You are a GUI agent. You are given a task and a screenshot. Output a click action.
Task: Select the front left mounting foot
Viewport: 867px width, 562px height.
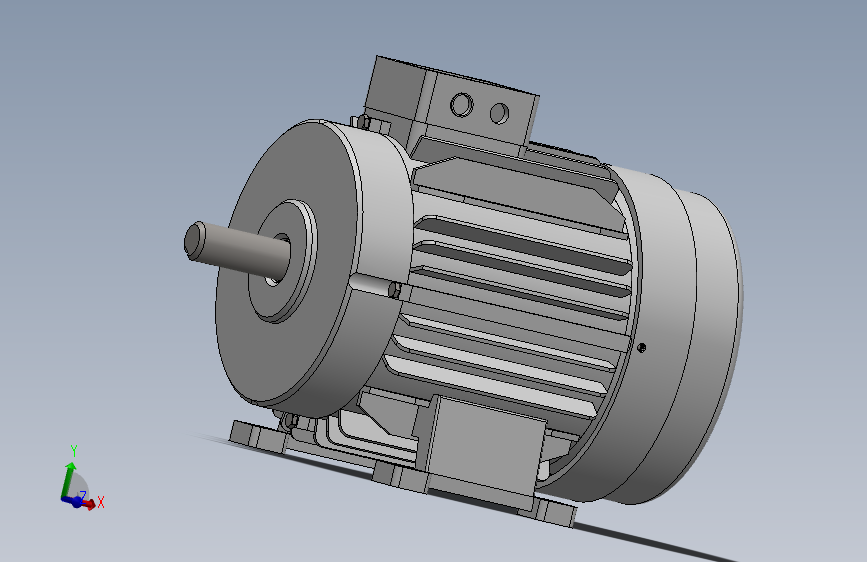258,437
